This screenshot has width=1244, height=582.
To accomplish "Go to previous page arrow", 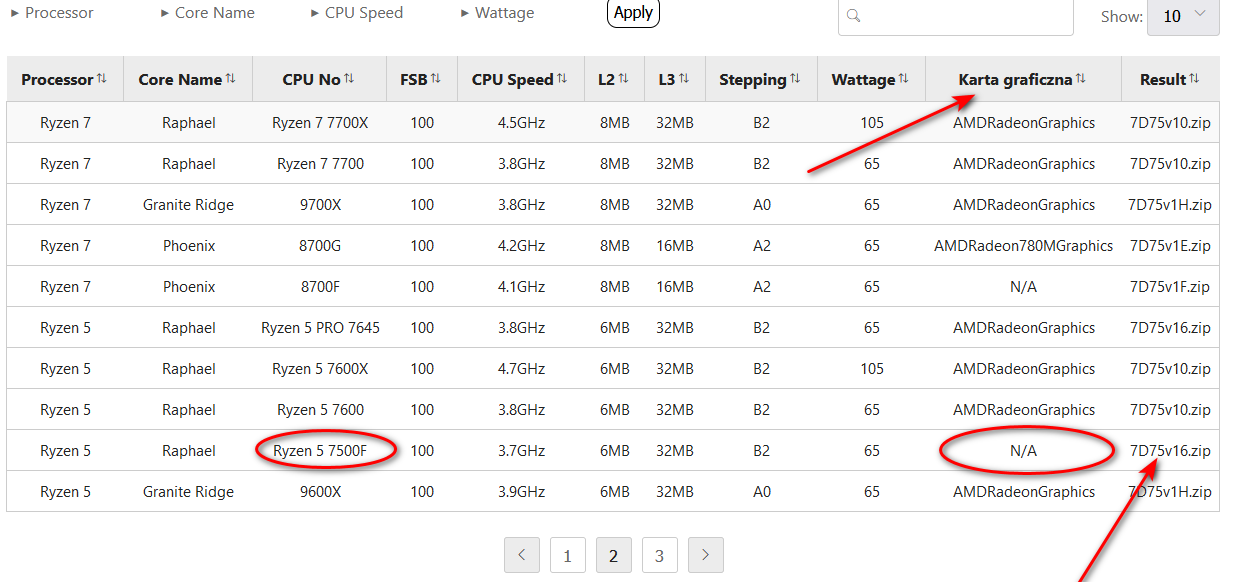I will [x=522, y=556].
